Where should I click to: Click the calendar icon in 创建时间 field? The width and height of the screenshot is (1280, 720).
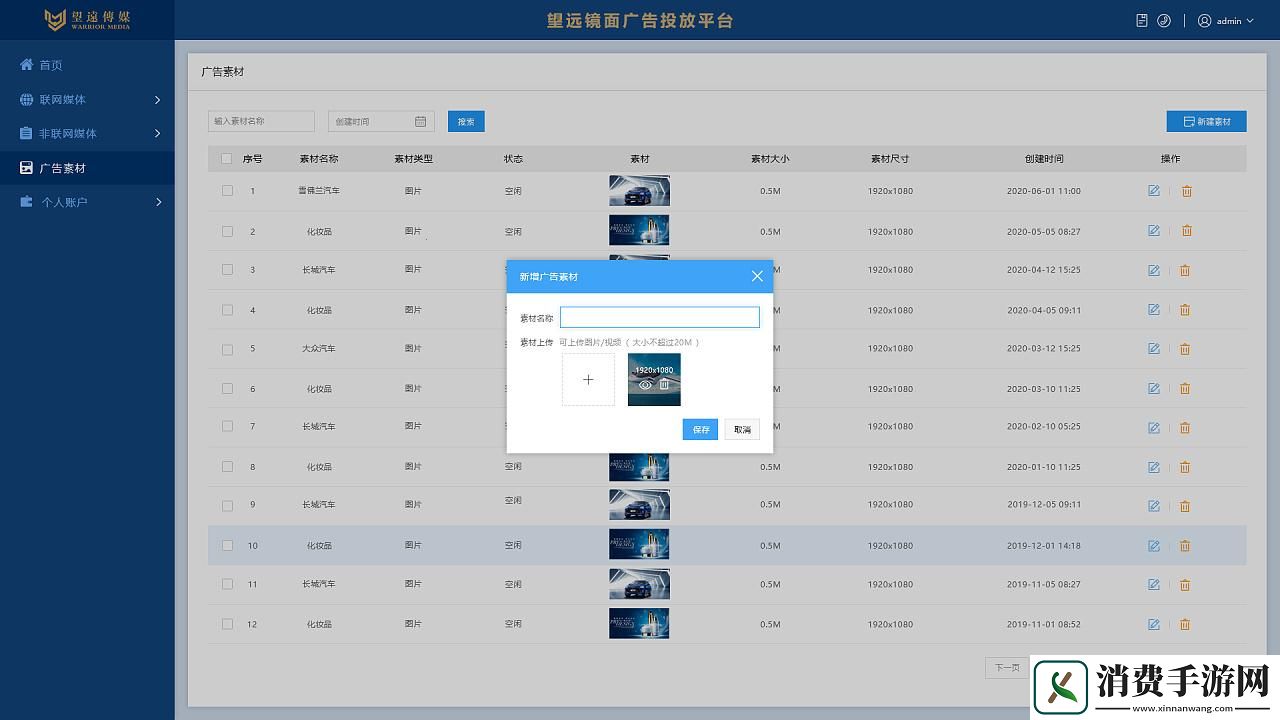click(x=420, y=121)
